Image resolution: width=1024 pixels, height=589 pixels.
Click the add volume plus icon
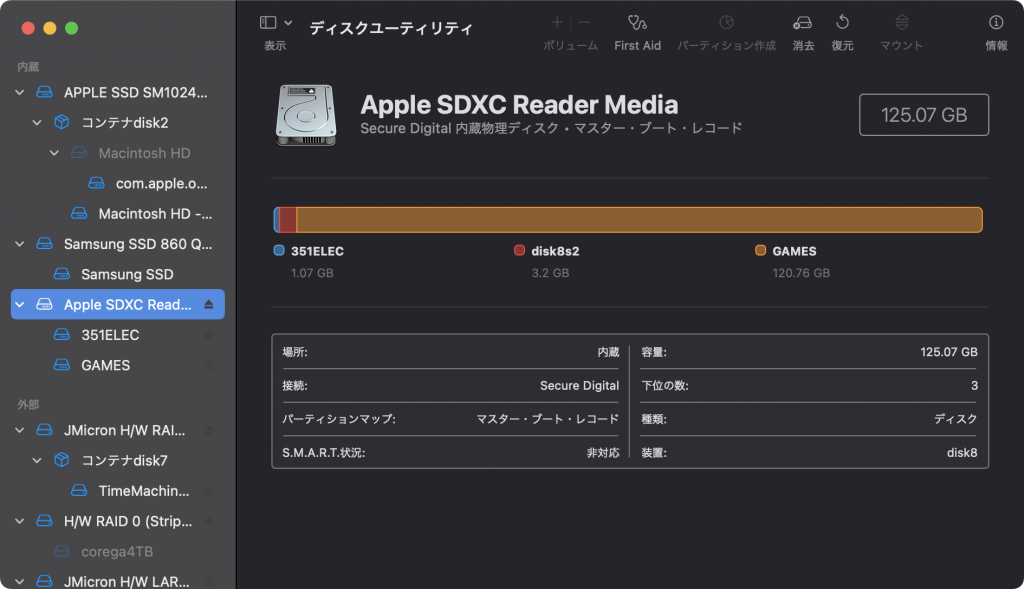click(557, 23)
